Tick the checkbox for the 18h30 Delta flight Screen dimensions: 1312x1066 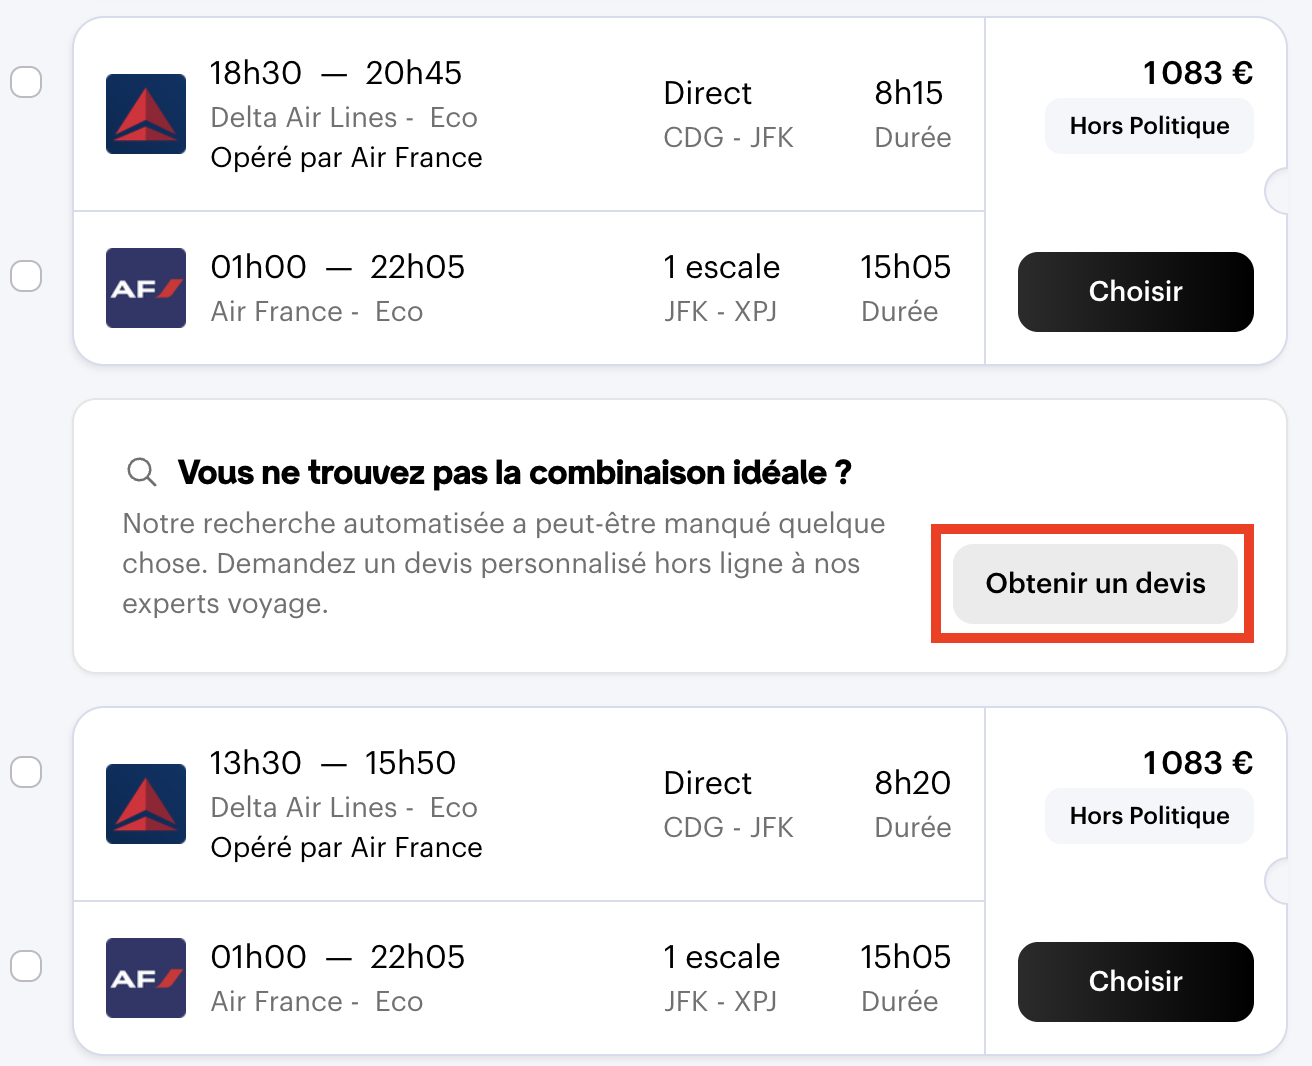(x=26, y=82)
